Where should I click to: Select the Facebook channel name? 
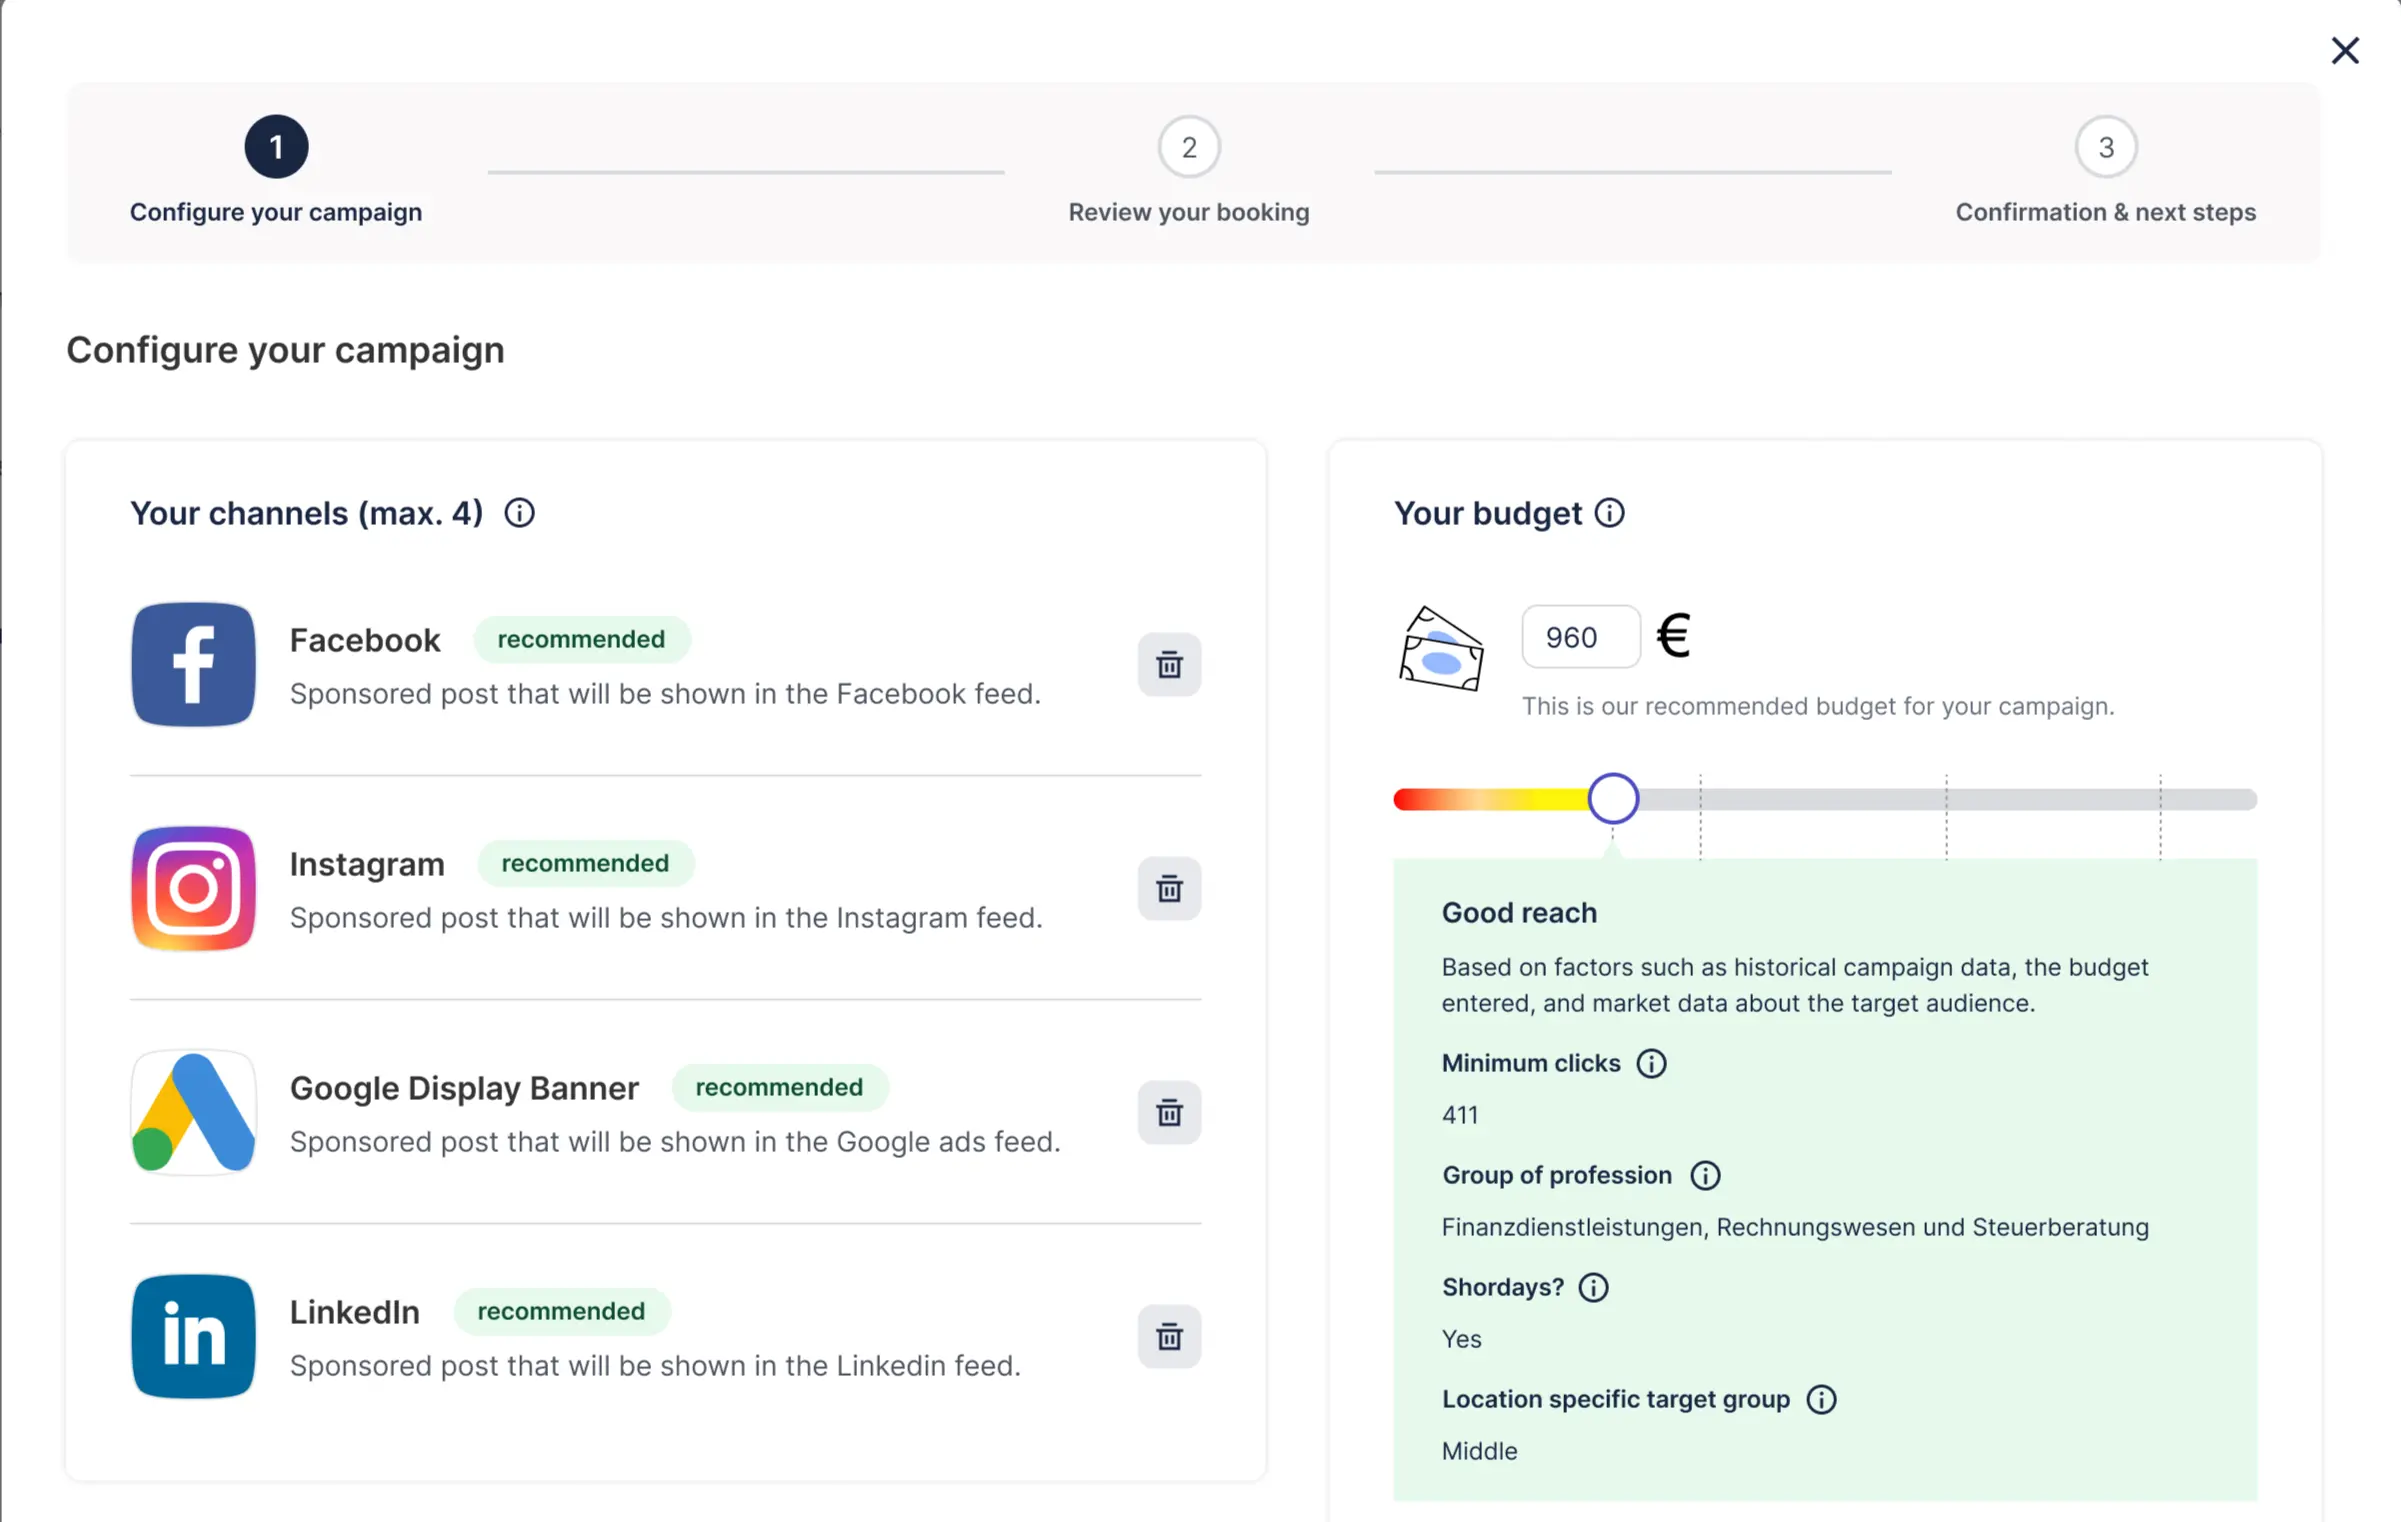pos(365,640)
